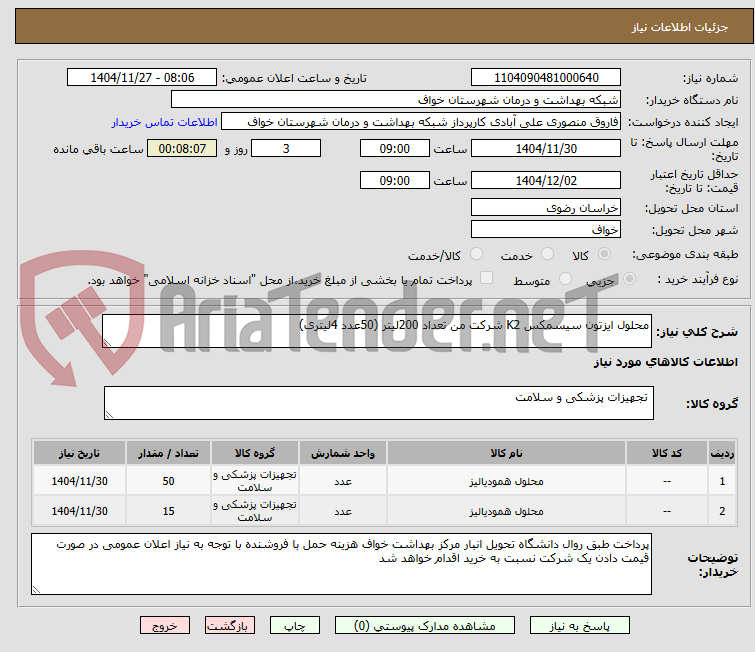
Task: Click price validity hour 09:00 field
Action: 394,180
